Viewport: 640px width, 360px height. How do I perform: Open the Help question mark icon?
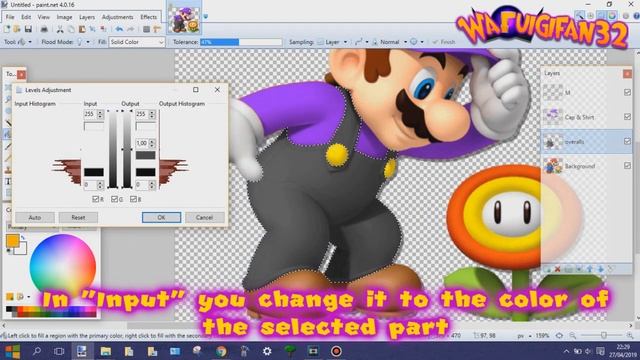pyautogui.click(x=636, y=16)
